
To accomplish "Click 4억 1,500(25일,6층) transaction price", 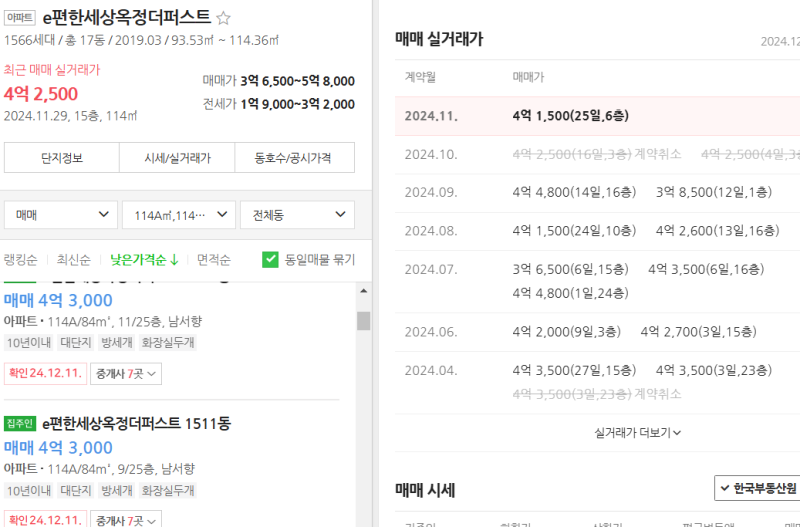I will 570,116.
